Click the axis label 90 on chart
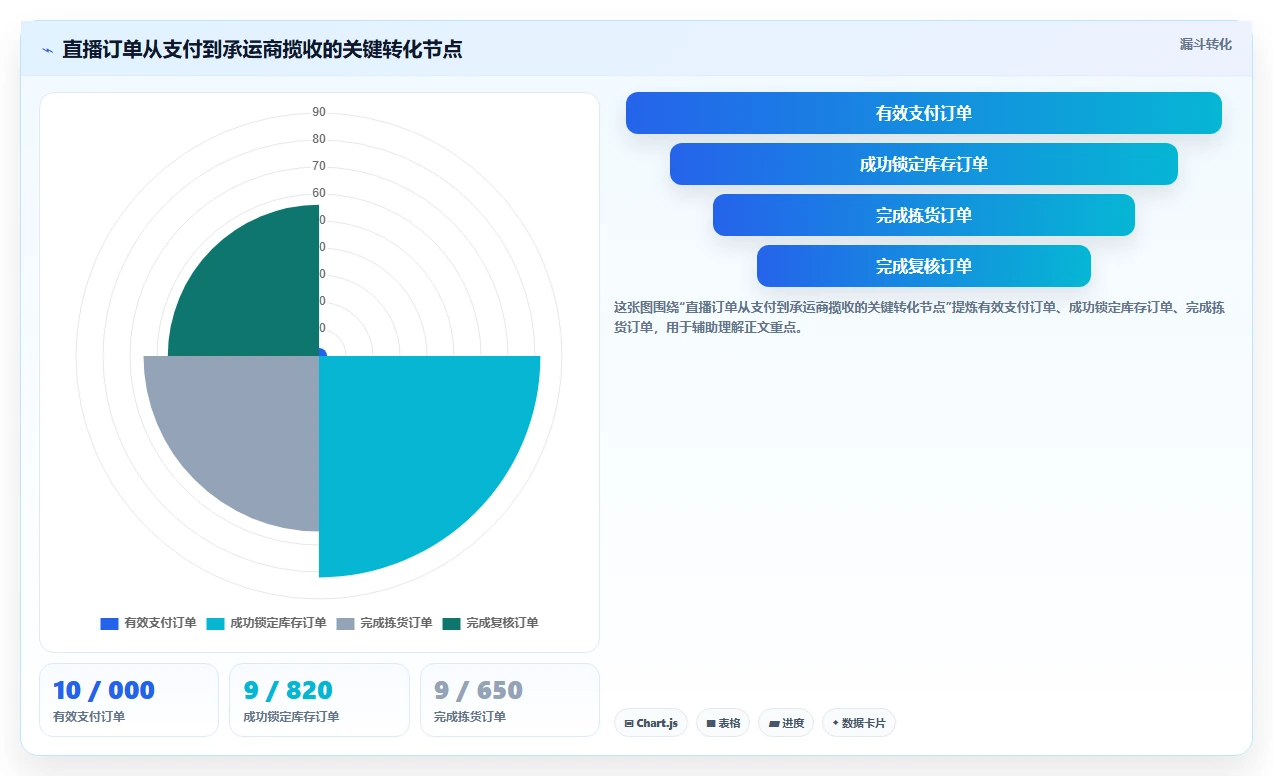This screenshot has height=776, width=1273. [319, 112]
